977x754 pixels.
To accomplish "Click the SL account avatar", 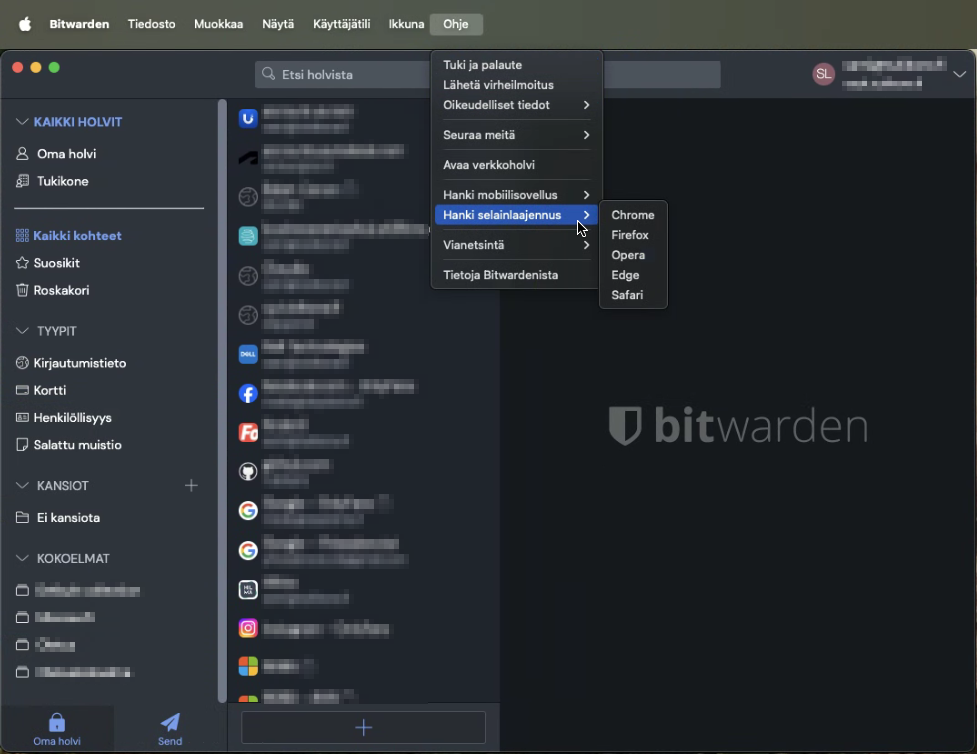I will click(824, 74).
